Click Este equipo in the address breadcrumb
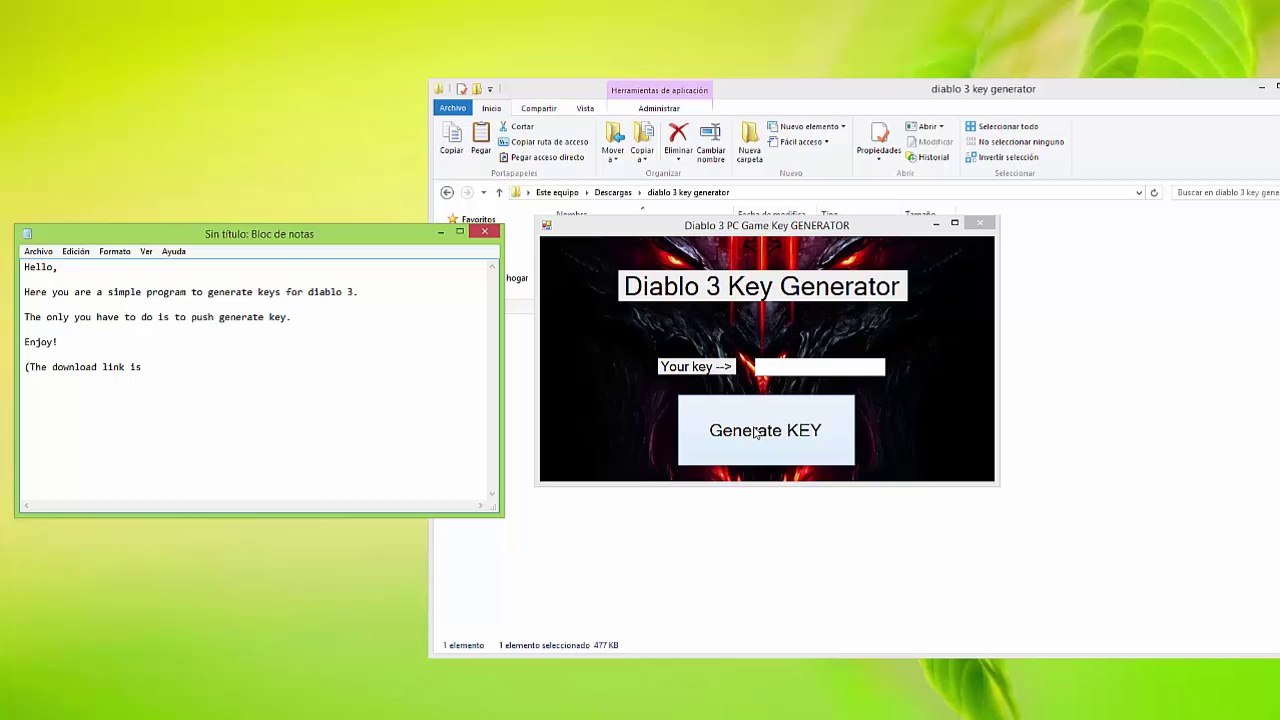 pyautogui.click(x=557, y=192)
